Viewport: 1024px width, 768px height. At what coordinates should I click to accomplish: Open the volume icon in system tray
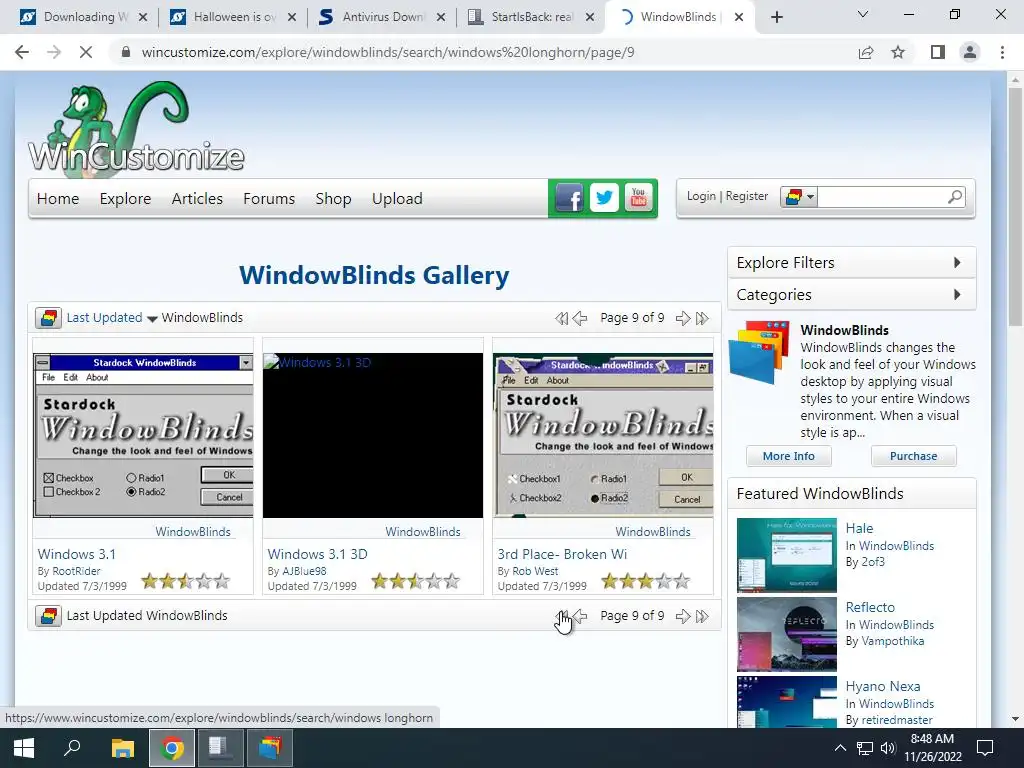[888, 748]
